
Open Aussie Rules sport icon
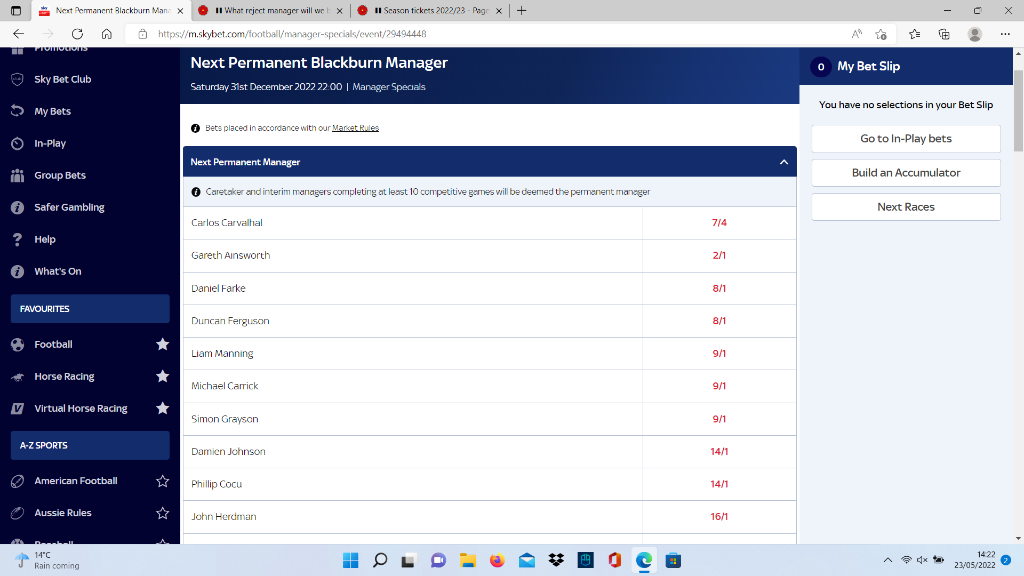click(18, 513)
